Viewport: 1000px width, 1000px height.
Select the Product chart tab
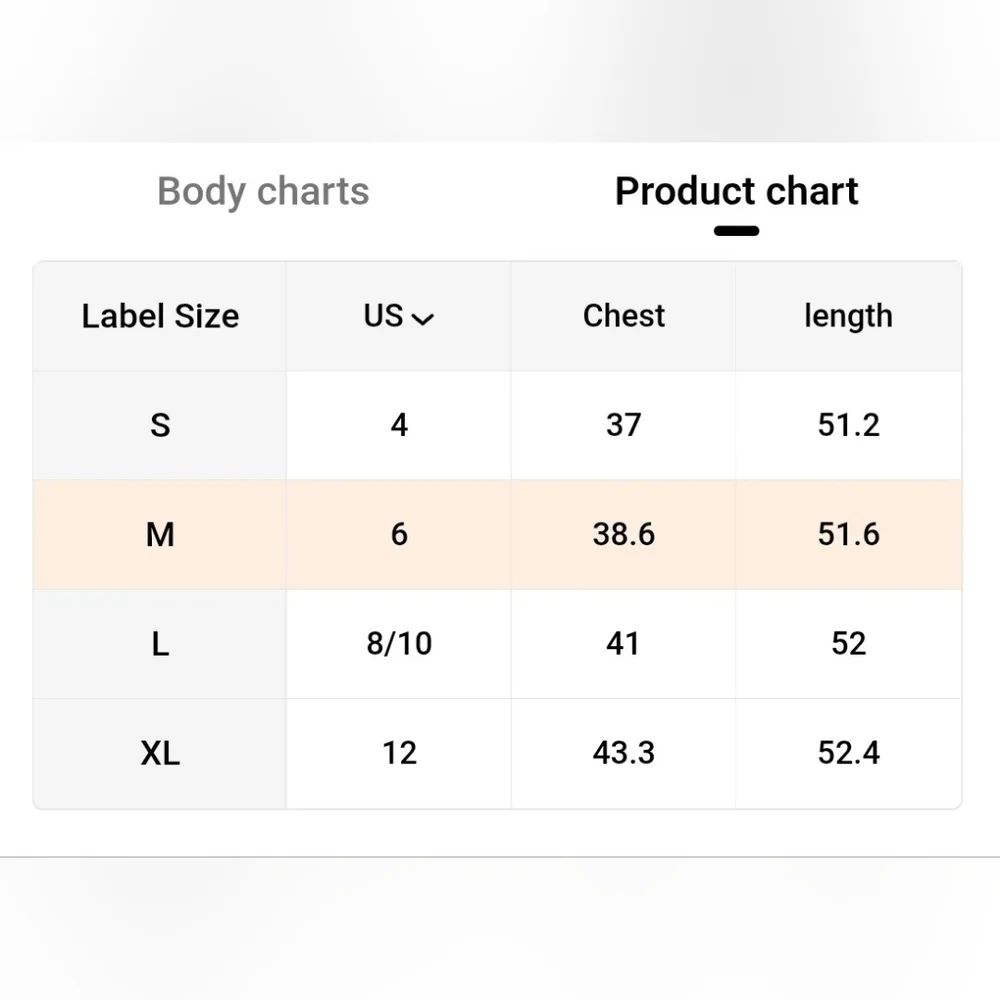click(736, 191)
